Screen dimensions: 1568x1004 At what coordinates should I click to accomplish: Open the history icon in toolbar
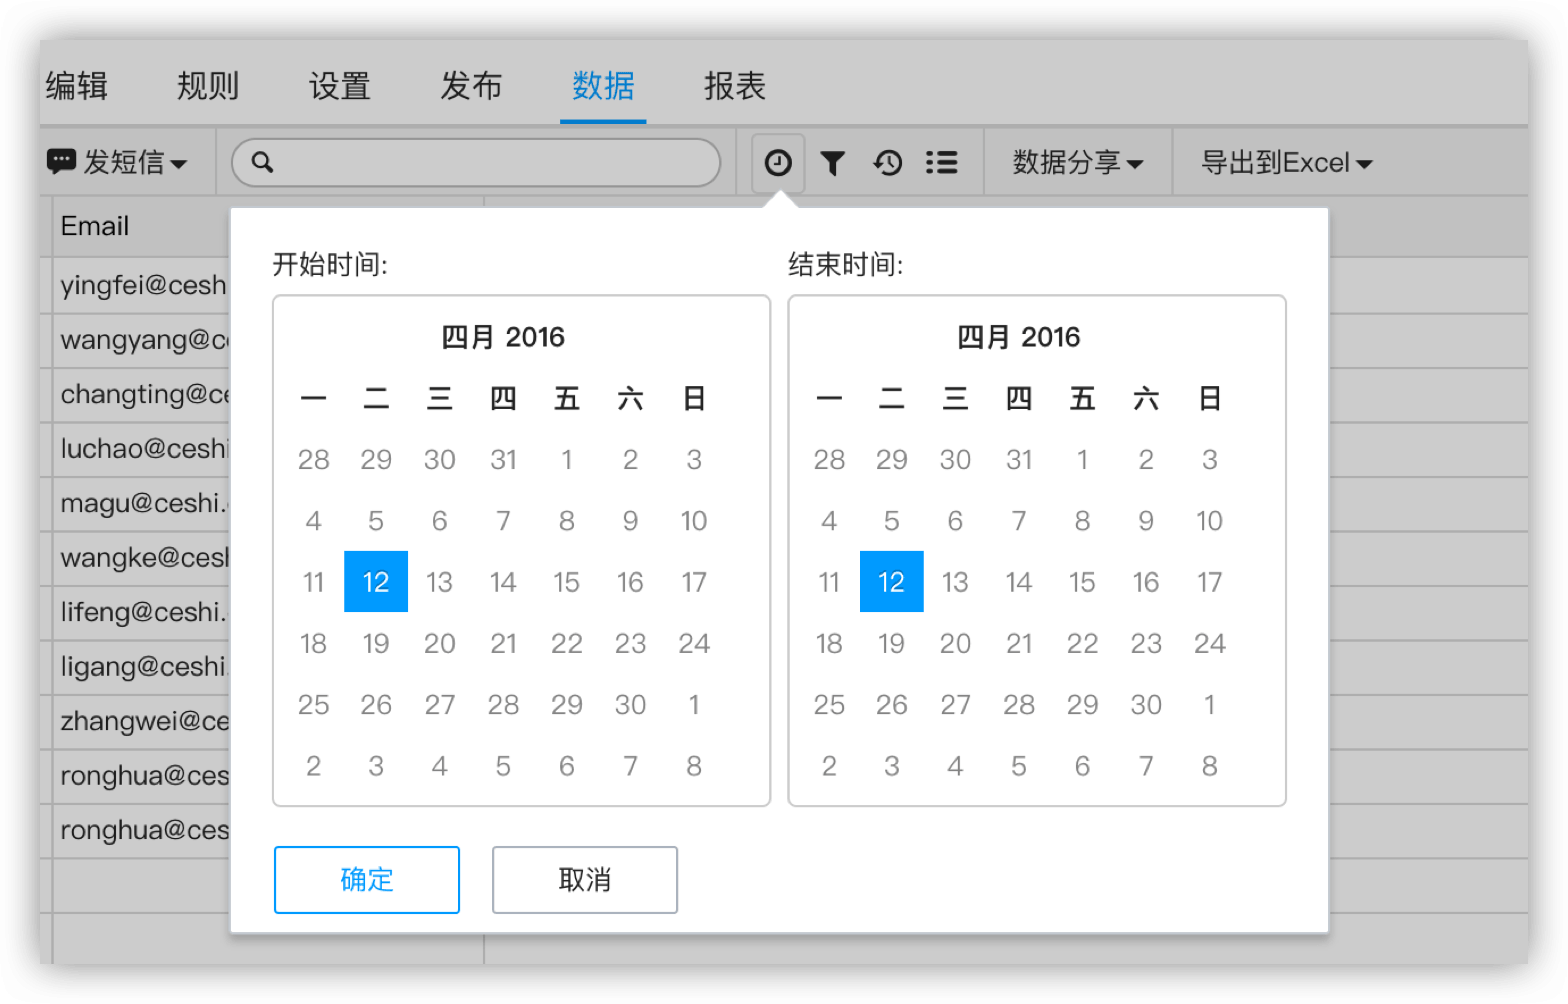click(887, 162)
